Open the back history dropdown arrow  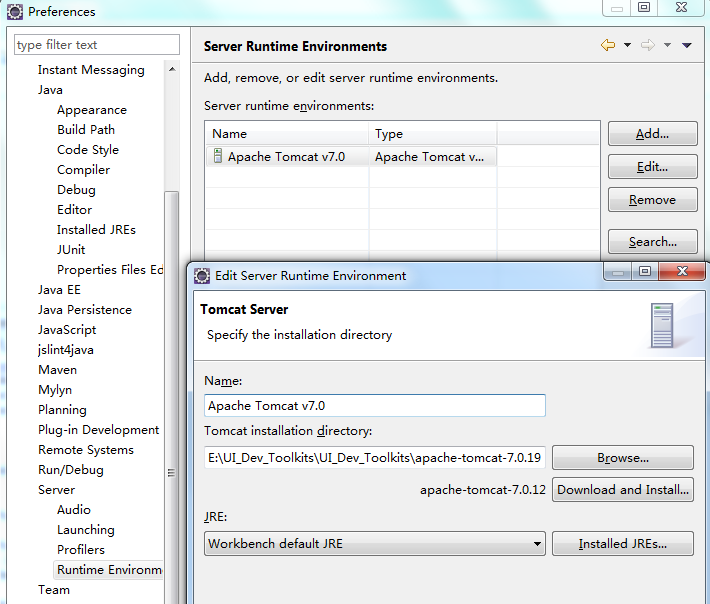coord(627,45)
